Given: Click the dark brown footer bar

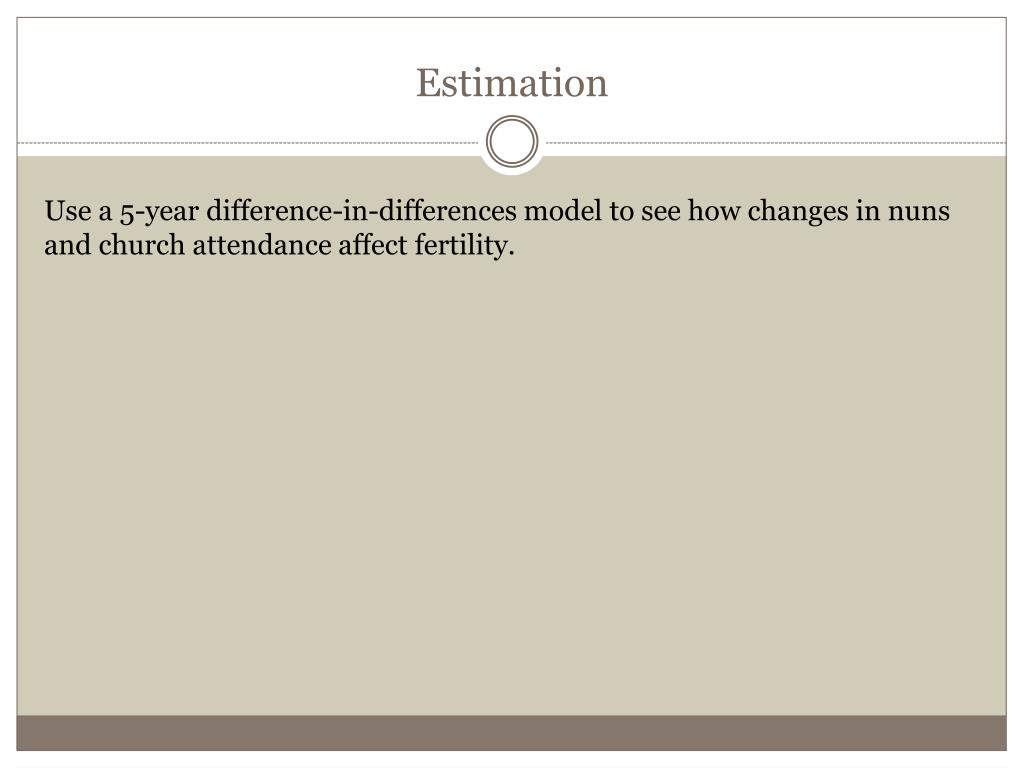Looking at the screenshot, I should (511, 733).
